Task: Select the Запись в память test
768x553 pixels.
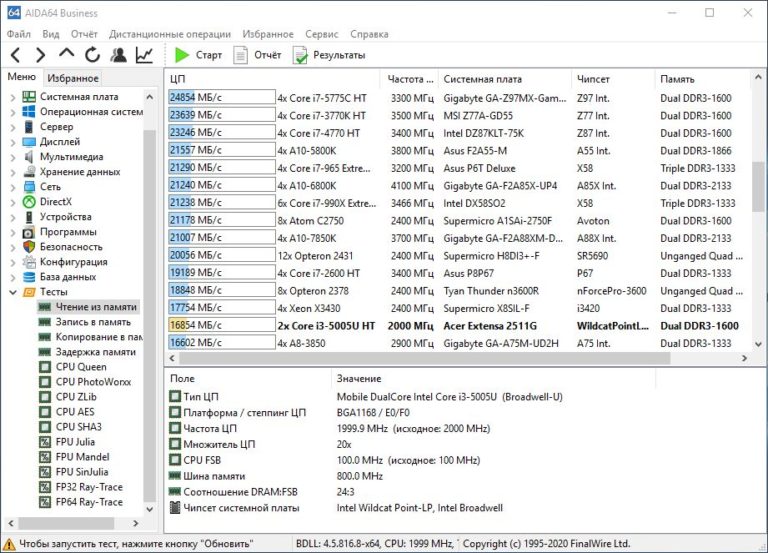Action: point(85,322)
